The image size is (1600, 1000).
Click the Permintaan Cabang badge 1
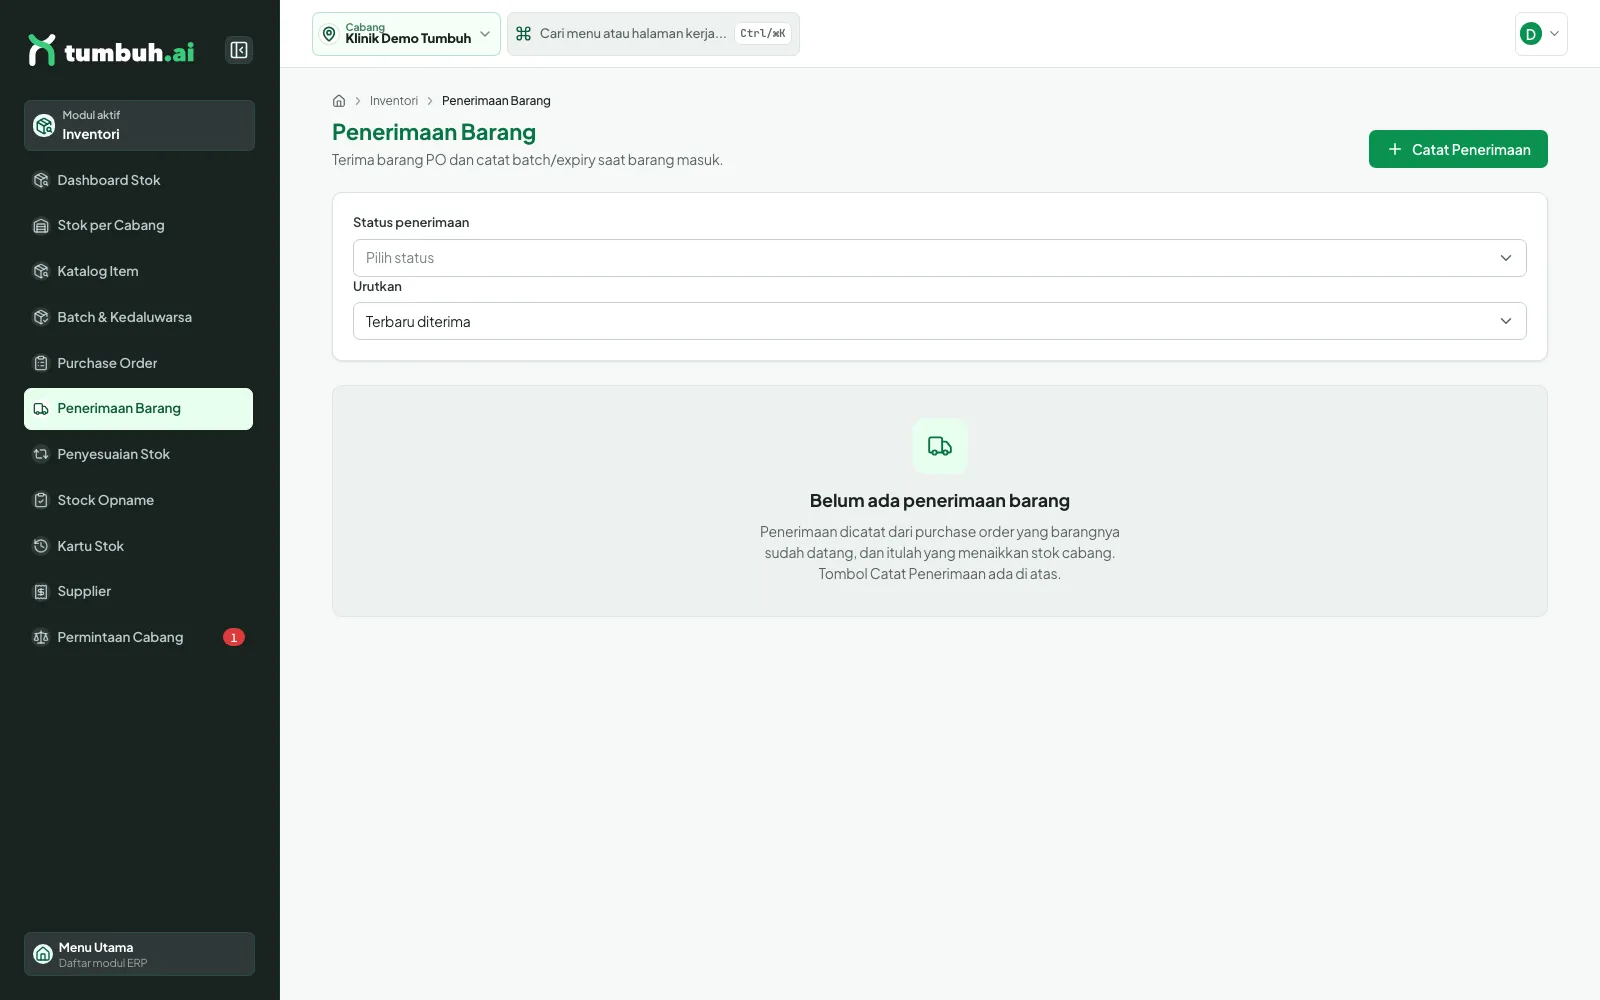pyautogui.click(x=234, y=637)
